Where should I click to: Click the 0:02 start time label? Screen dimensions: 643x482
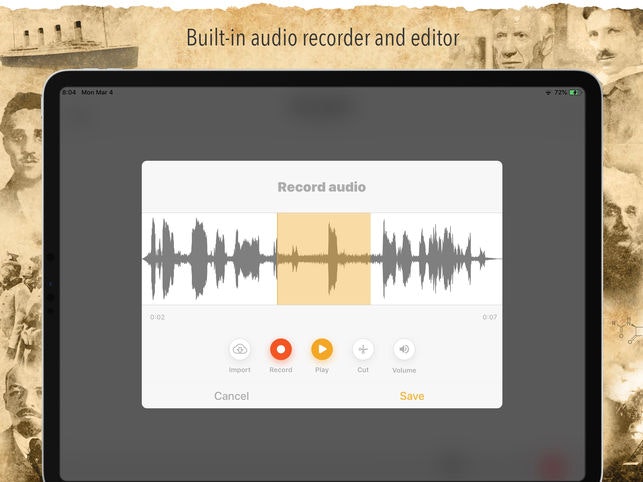(x=157, y=317)
